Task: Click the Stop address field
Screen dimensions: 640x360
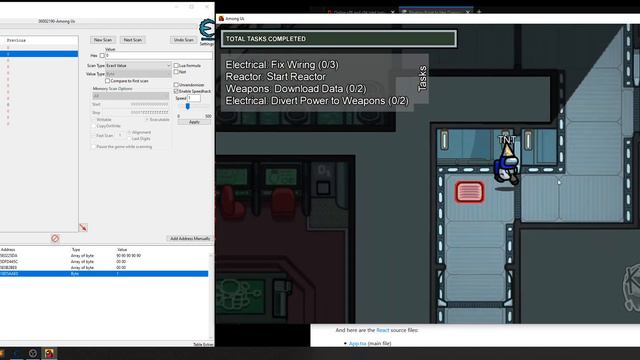Action: tap(135, 112)
